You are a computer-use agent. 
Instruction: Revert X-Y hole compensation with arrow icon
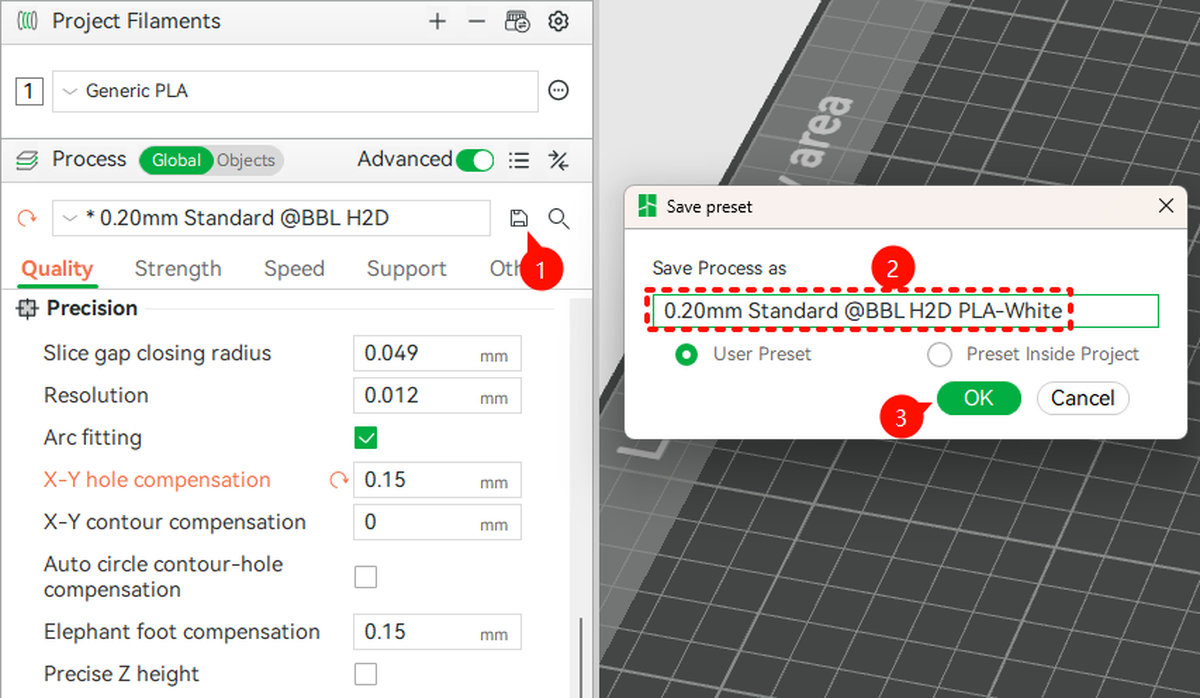pyautogui.click(x=338, y=481)
